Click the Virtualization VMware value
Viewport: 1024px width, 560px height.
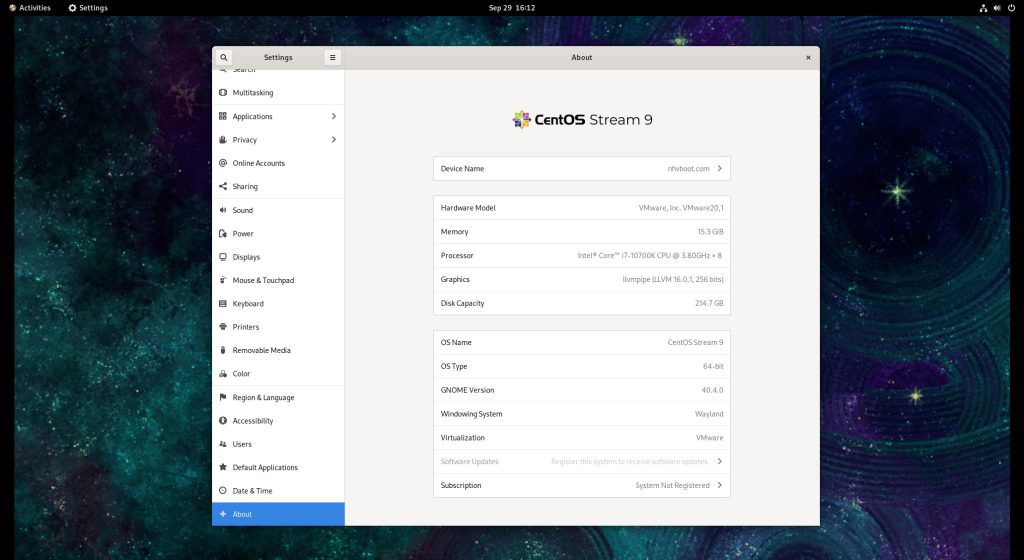[x=709, y=437]
